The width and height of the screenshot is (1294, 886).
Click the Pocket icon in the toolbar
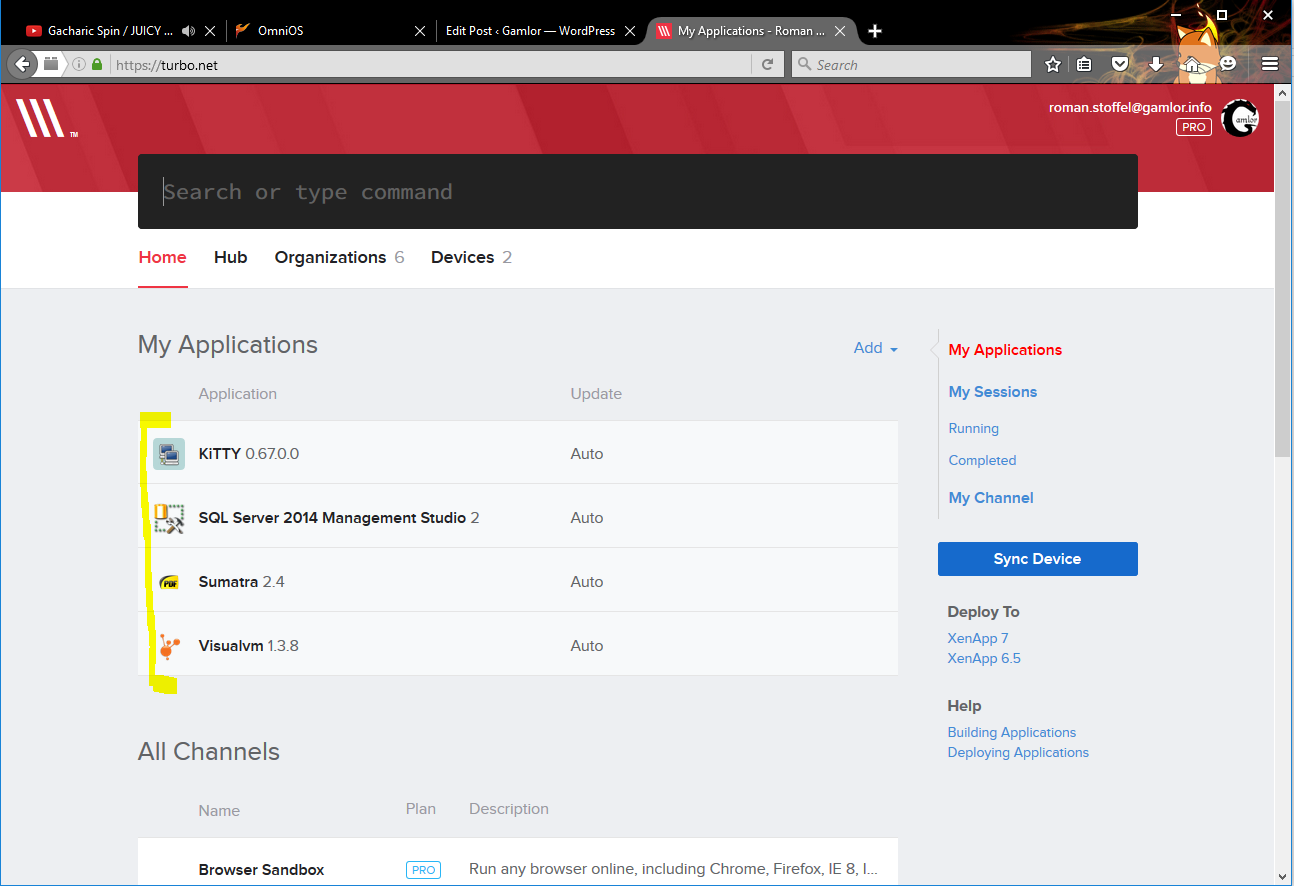(1120, 64)
